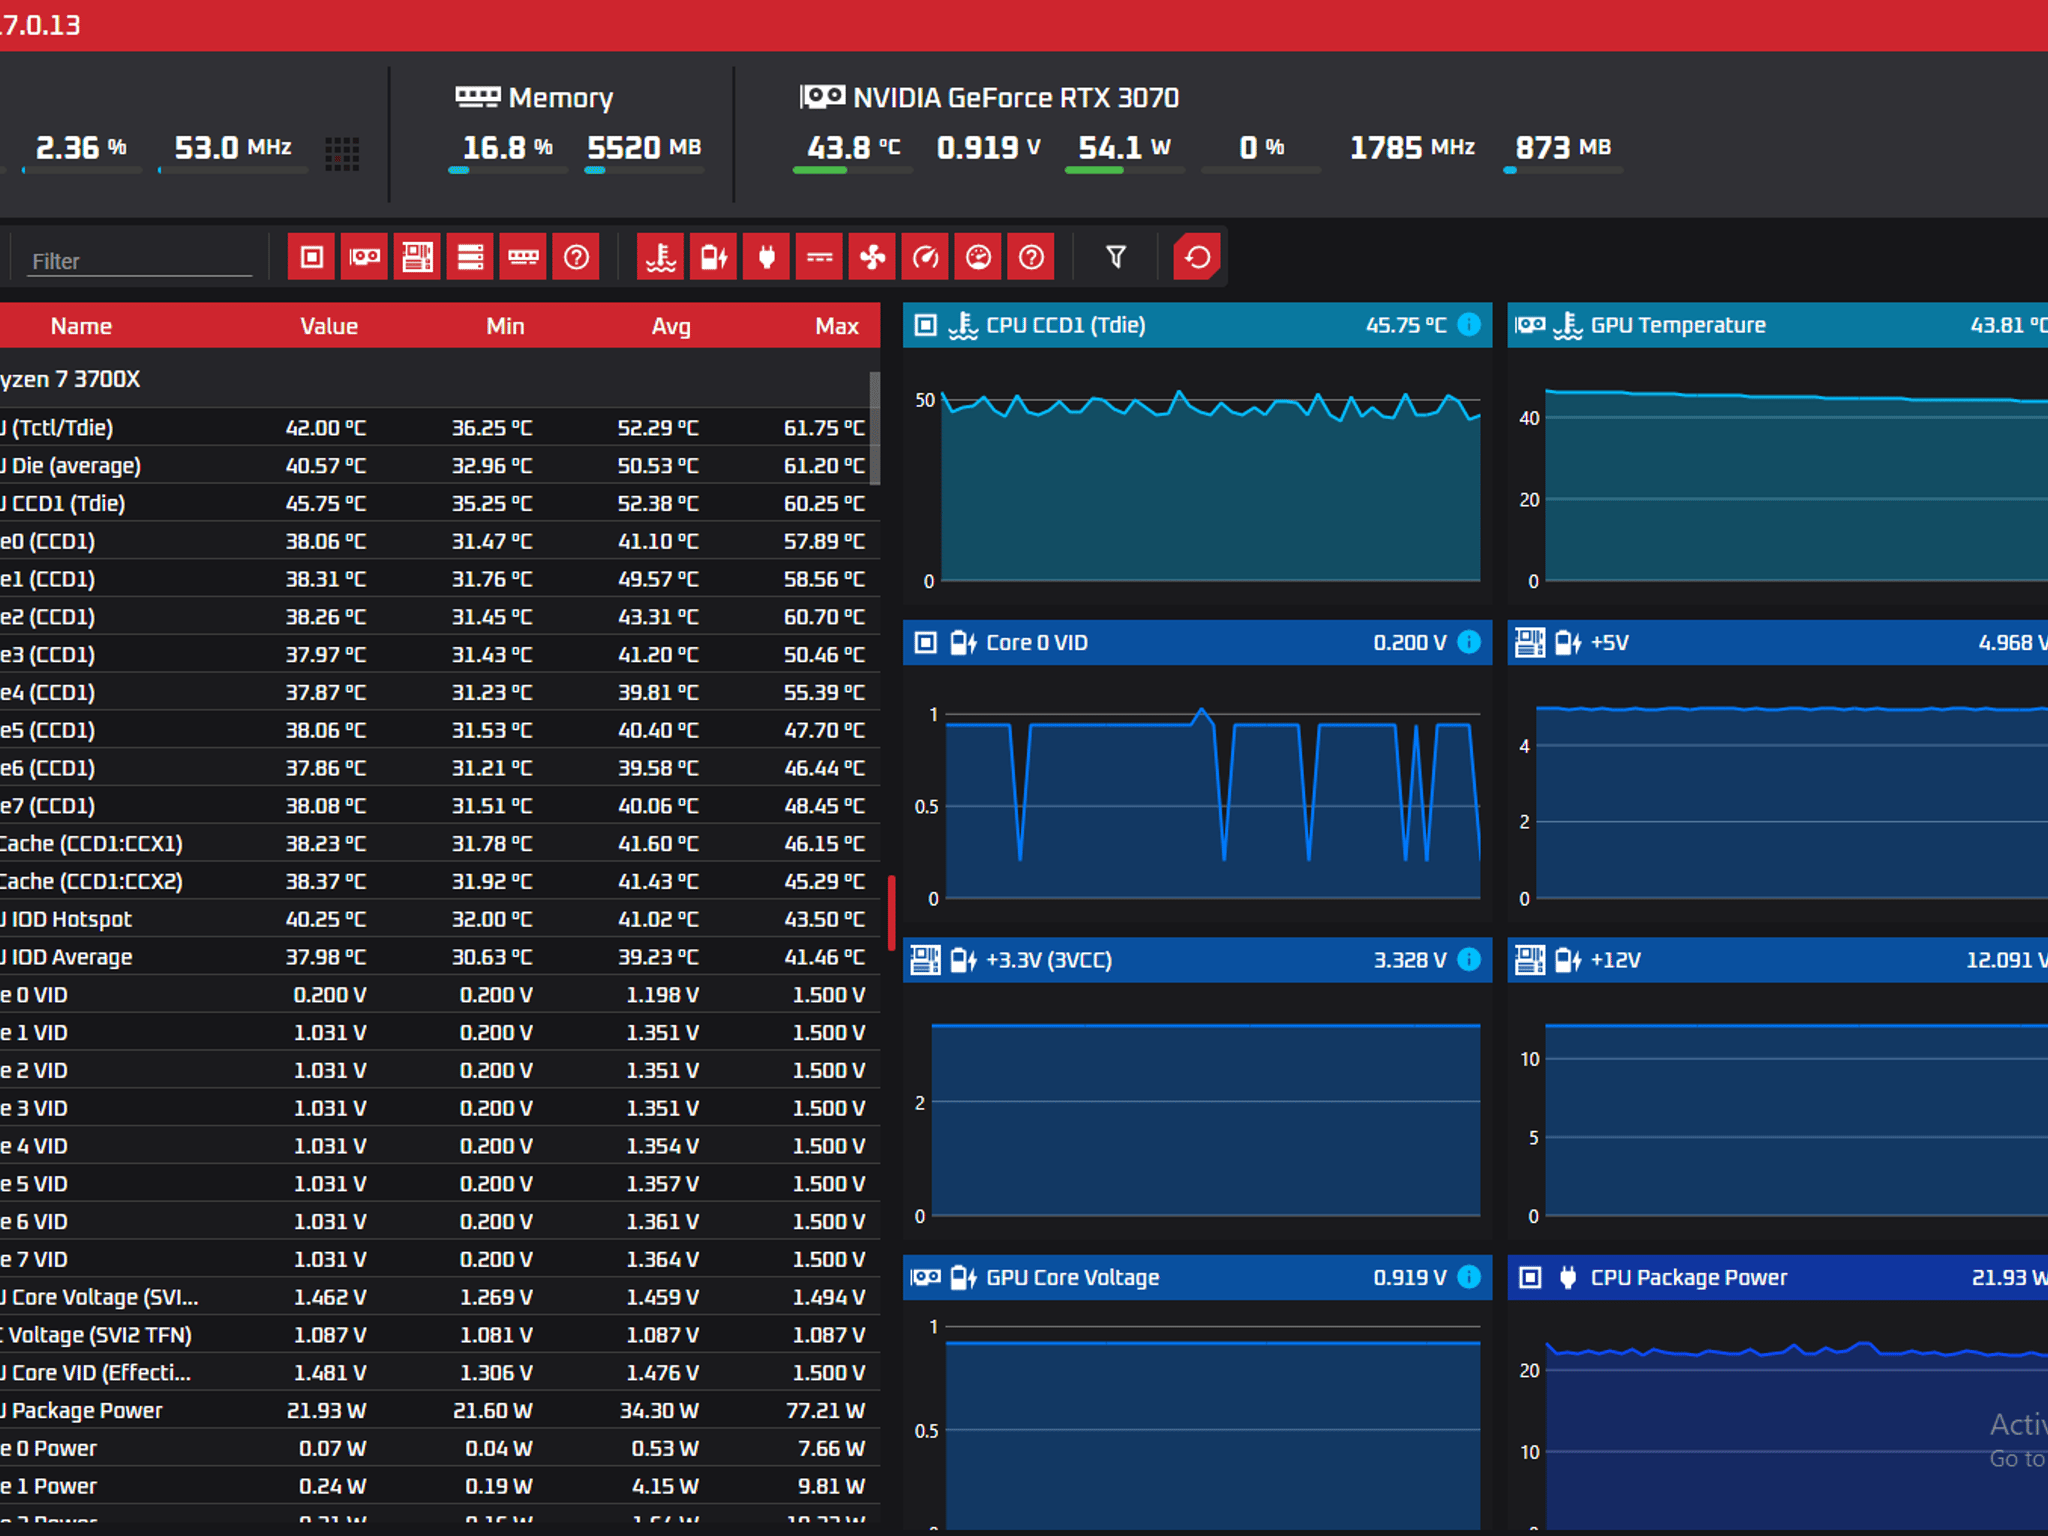Click the RAM icon beside the Memory heading
The width and height of the screenshot is (2048, 1536).
[477, 97]
